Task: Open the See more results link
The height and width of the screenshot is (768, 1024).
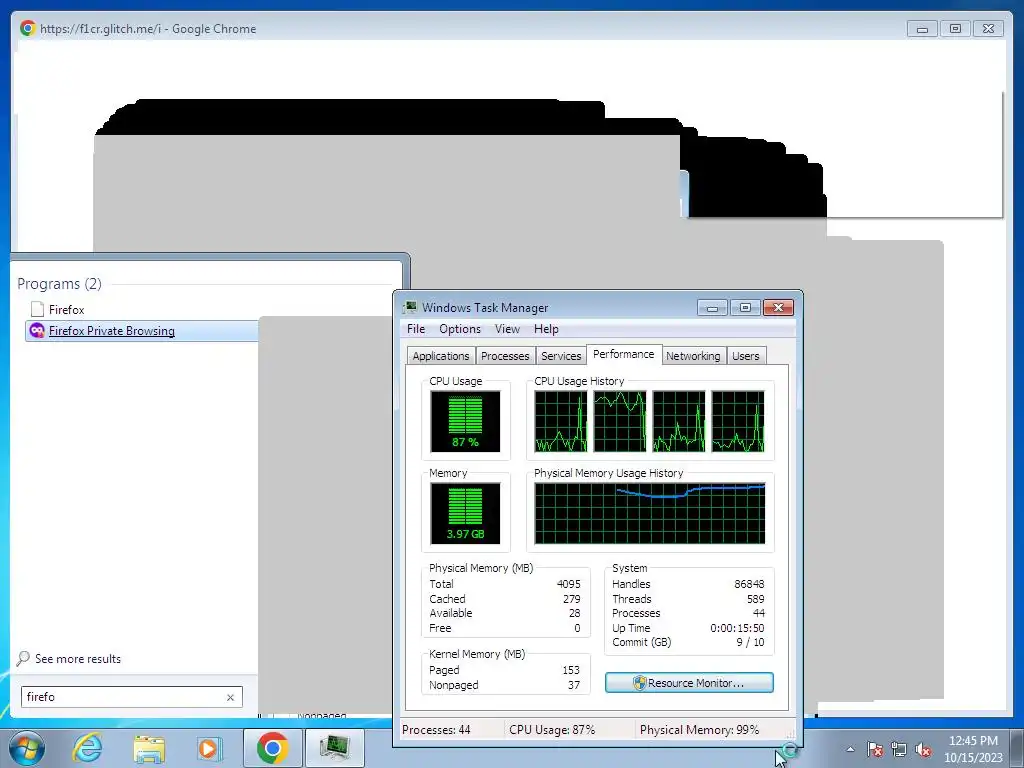Action: [78, 659]
